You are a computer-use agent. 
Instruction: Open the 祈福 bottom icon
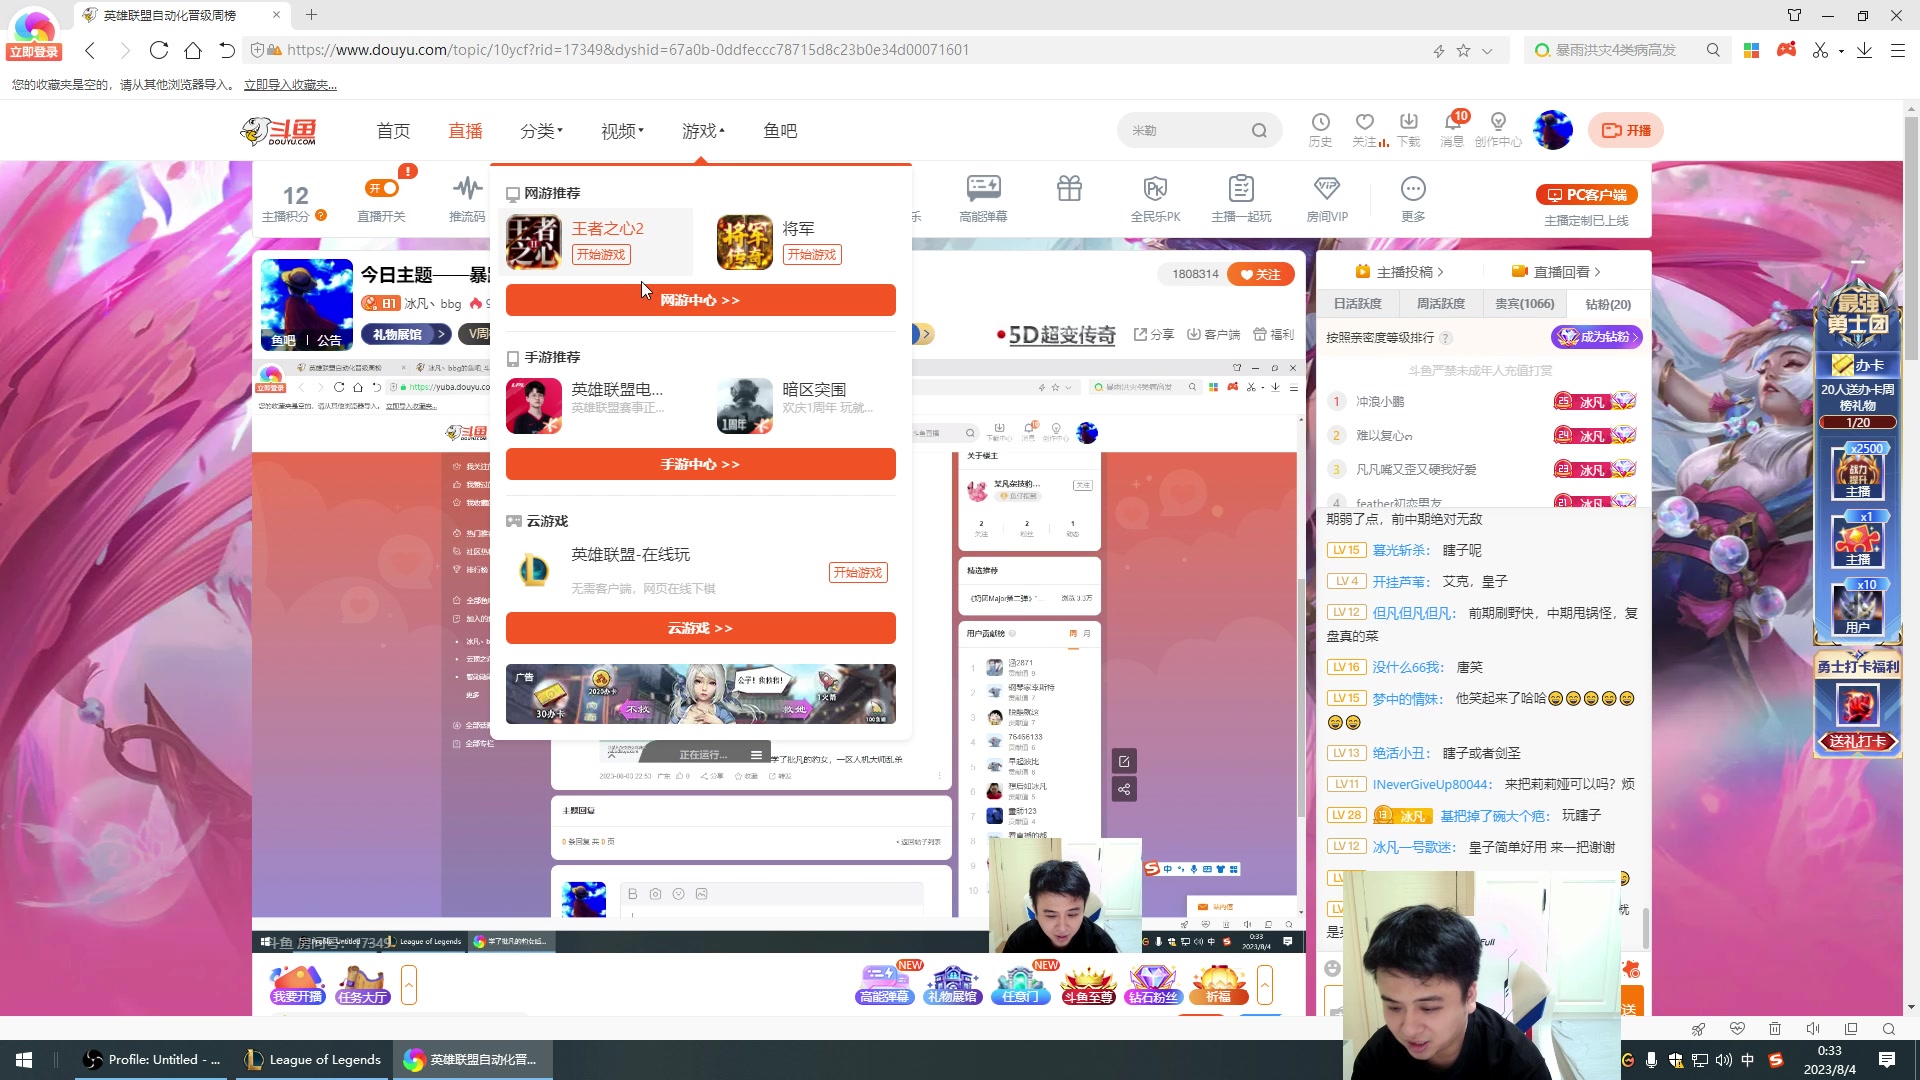[1219, 985]
